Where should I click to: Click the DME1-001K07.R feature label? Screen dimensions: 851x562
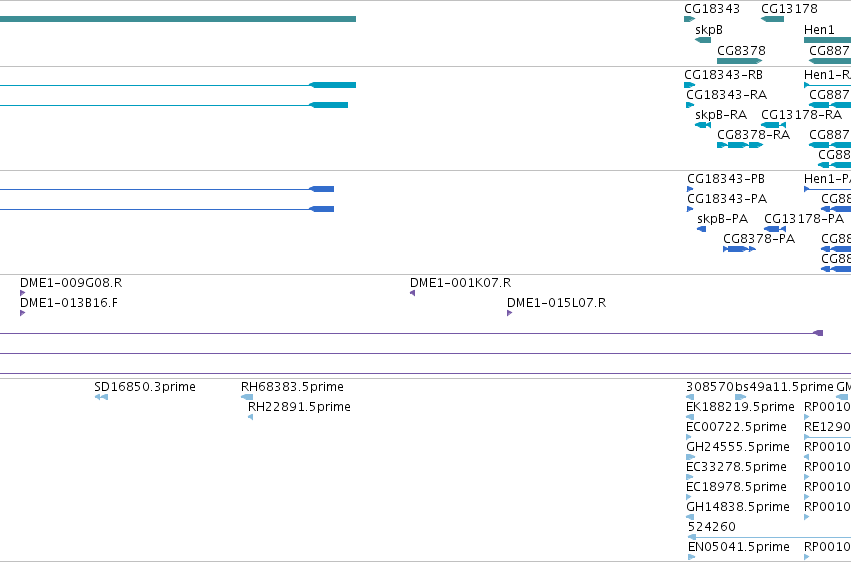coord(460,283)
